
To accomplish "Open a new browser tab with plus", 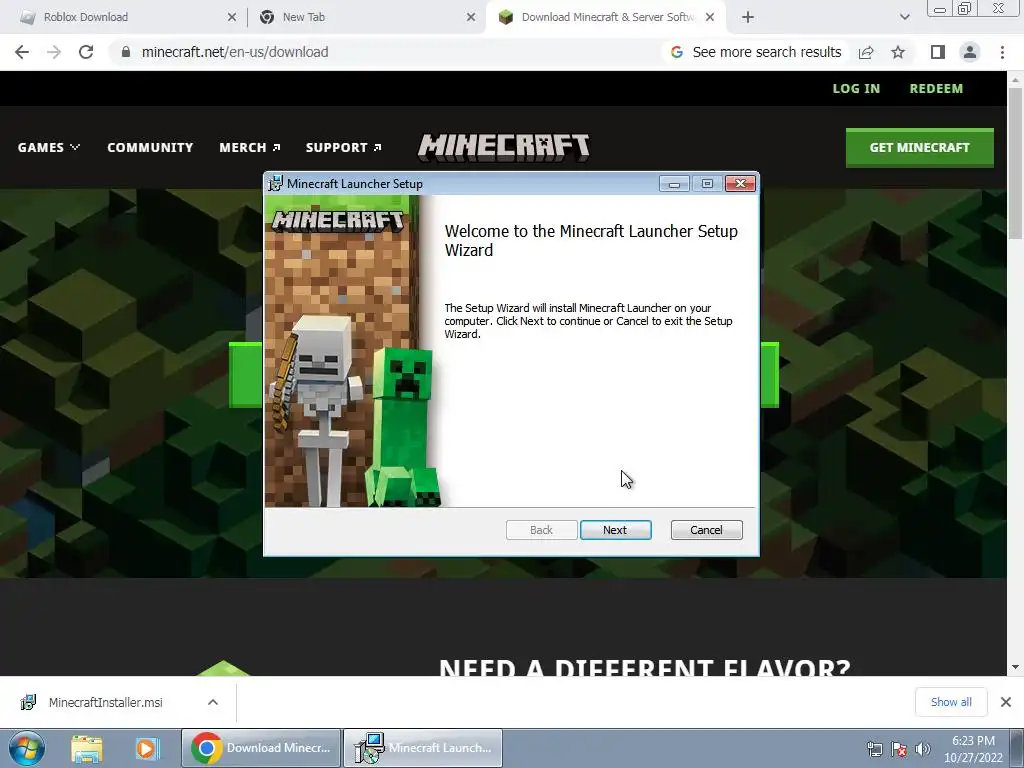I will (748, 17).
